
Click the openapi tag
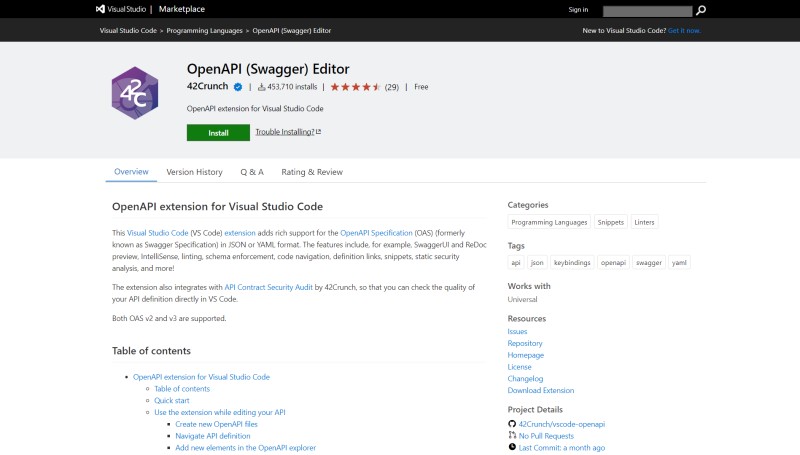[x=613, y=262]
